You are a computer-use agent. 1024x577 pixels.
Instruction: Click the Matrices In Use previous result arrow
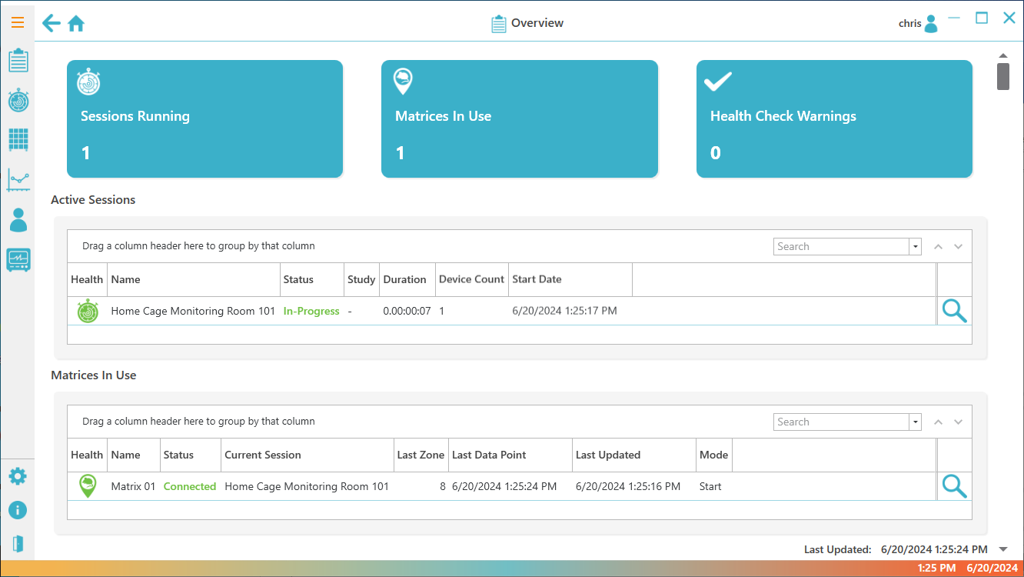coord(938,422)
